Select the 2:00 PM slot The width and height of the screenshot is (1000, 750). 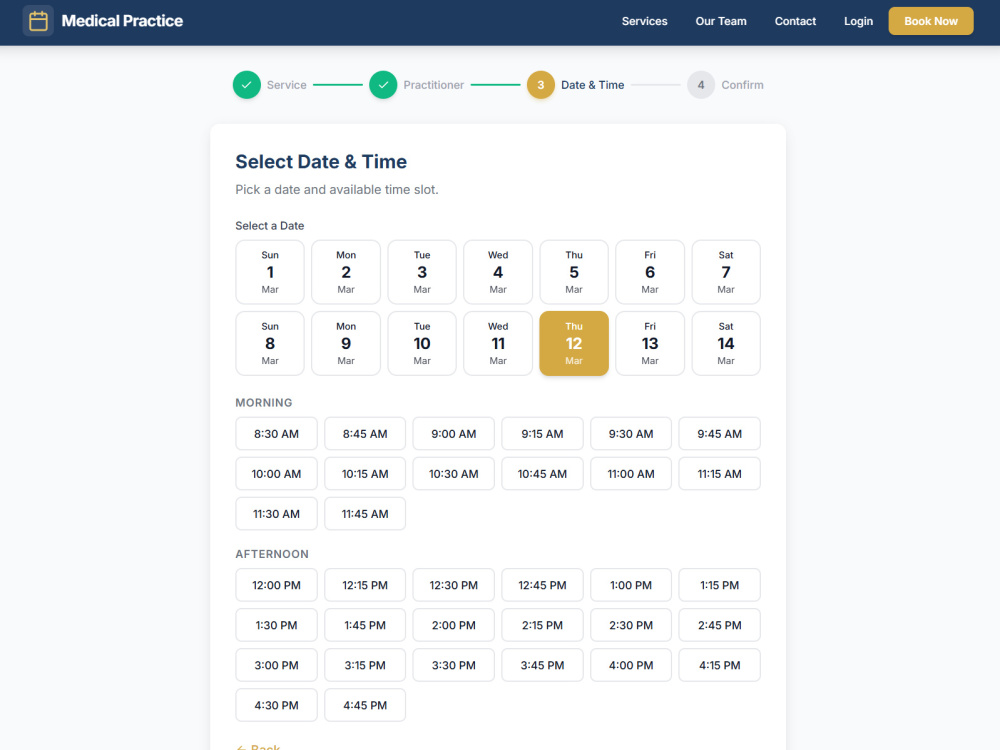[x=453, y=626]
